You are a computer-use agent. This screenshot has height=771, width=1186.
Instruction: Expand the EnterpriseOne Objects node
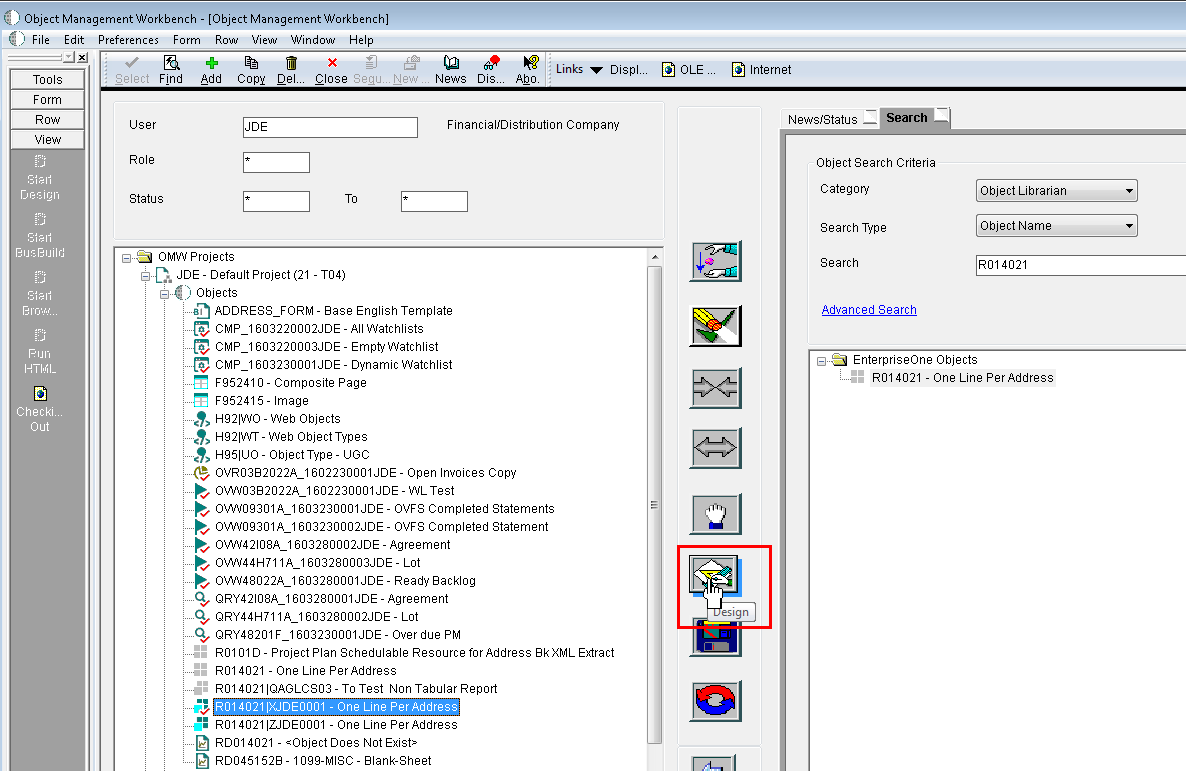[x=822, y=359]
